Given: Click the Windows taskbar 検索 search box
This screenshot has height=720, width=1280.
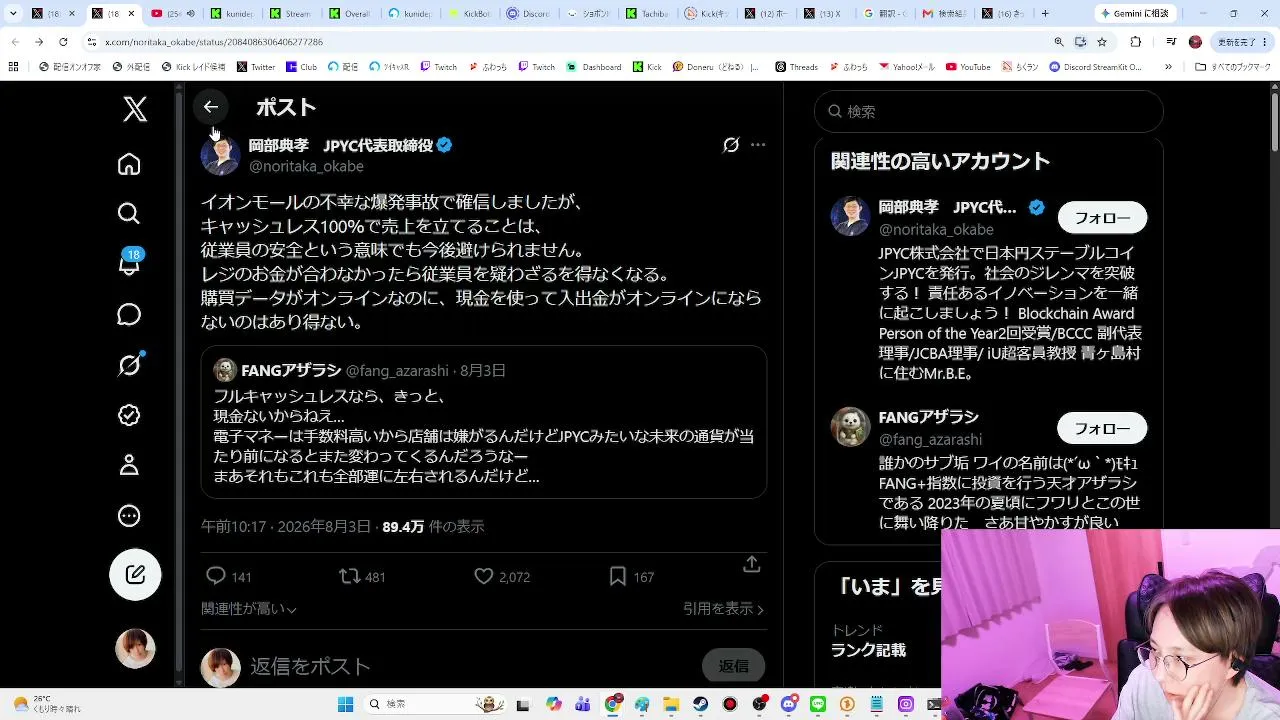Looking at the screenshot, I should pyautogui.click(x=434, y=704).
